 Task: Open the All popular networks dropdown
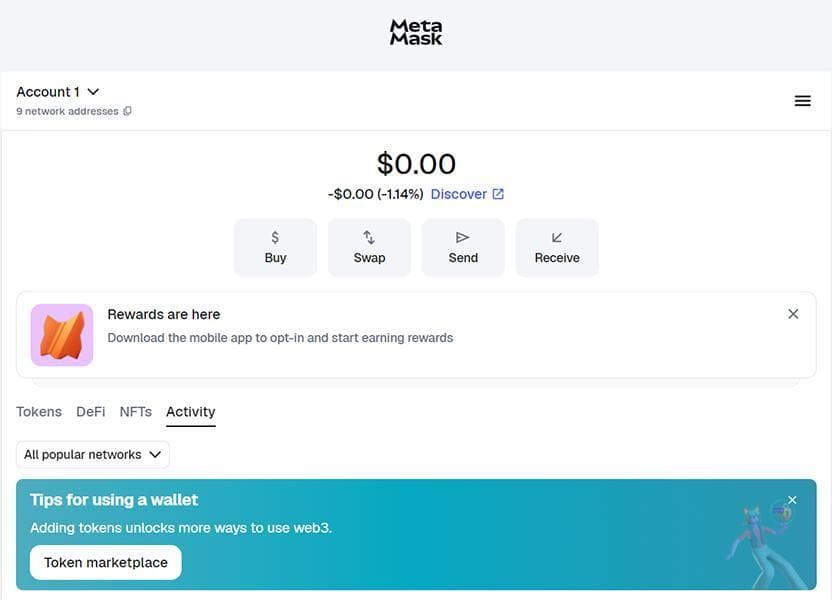coord(92,454)
